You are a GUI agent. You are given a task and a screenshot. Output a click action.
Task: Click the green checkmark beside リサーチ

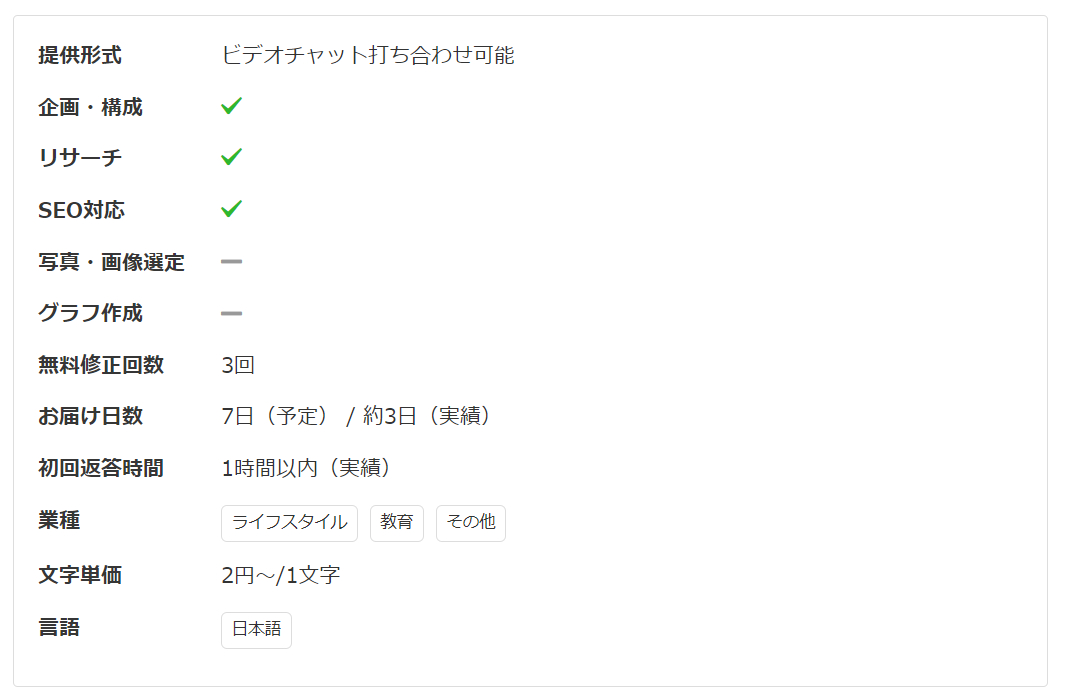231,157
